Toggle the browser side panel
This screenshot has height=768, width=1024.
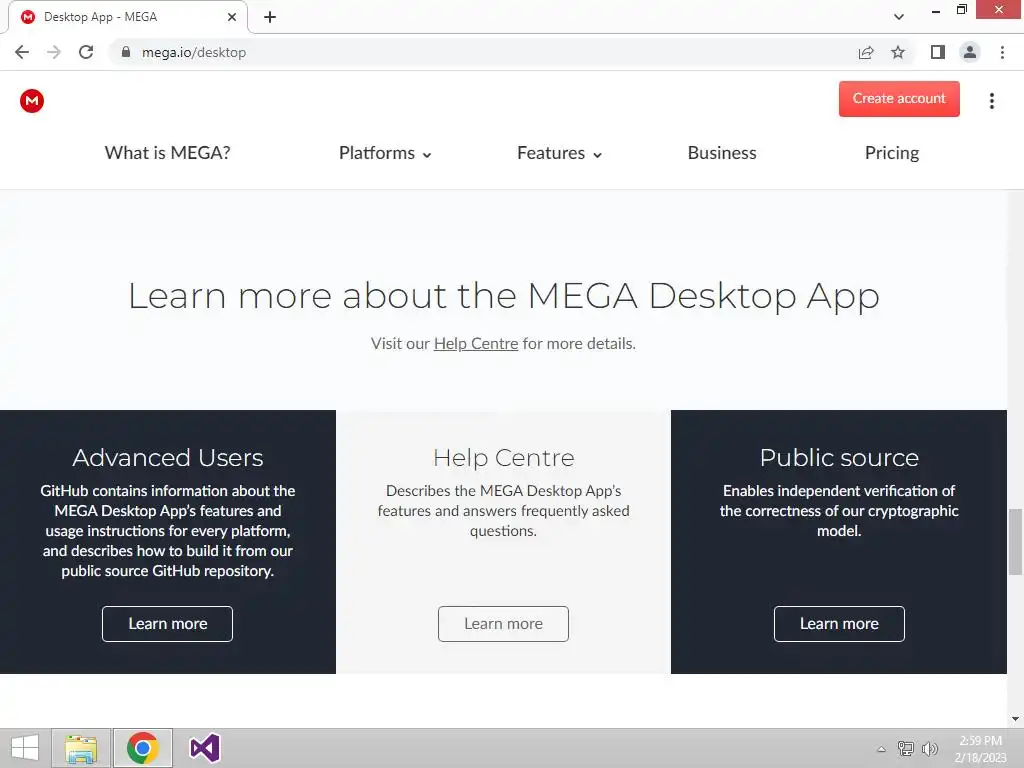[938, 52]
